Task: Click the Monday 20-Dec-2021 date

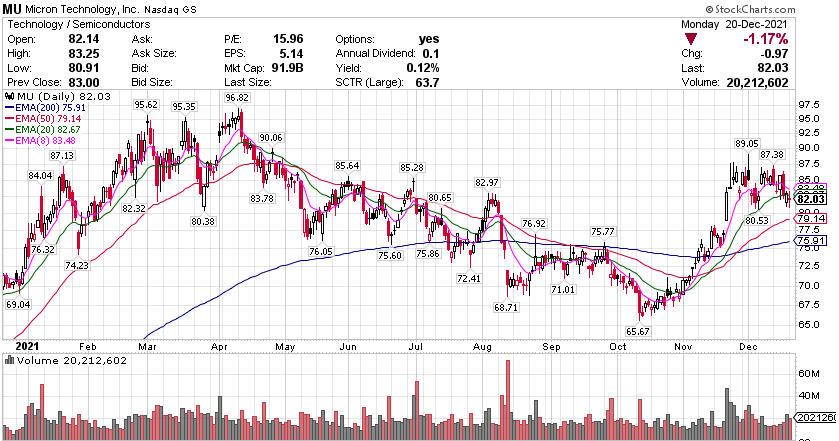Action: click(x=734, y=24)
